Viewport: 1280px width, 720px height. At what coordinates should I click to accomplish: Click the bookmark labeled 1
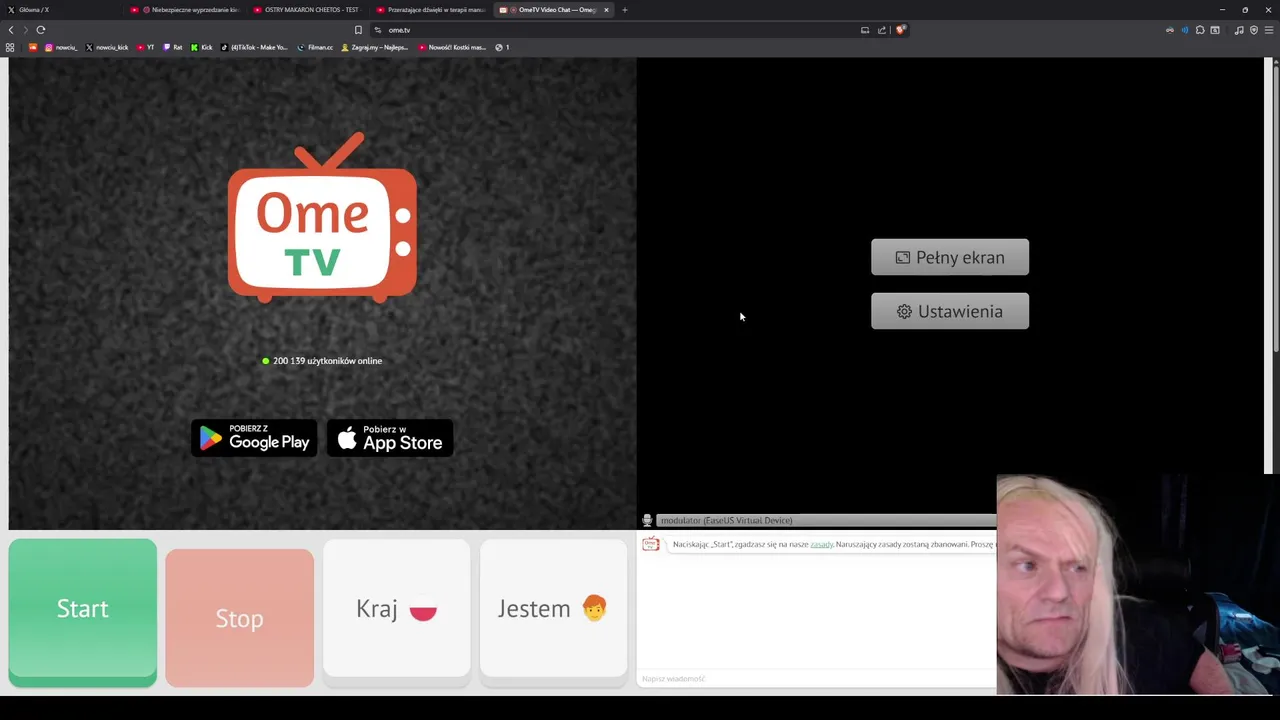click(x=503, y=47)
